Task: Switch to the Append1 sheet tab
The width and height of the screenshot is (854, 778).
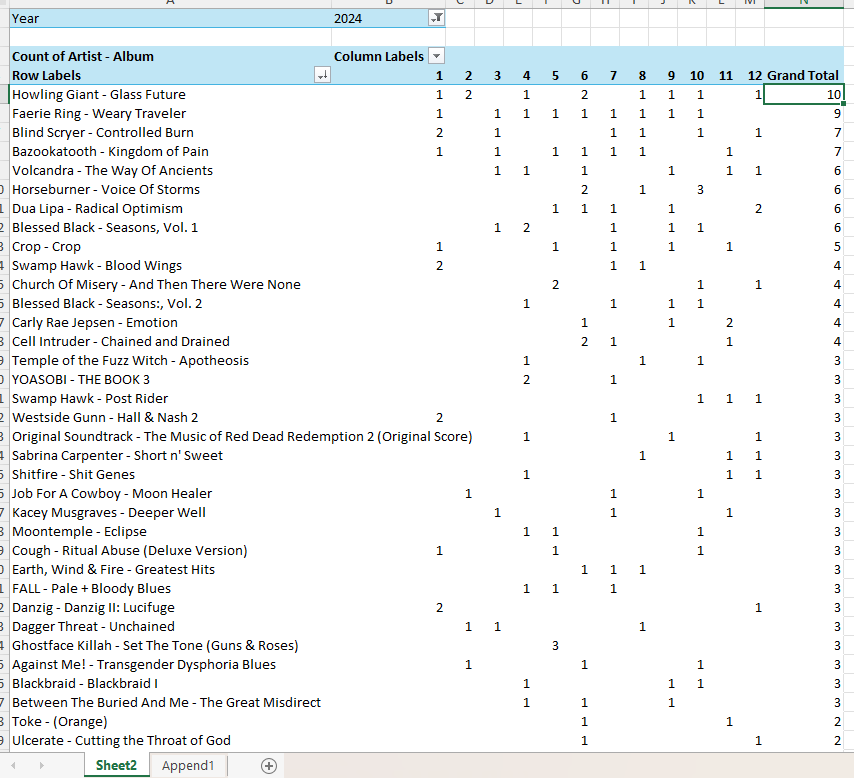Action: click(x=188, y=765)
